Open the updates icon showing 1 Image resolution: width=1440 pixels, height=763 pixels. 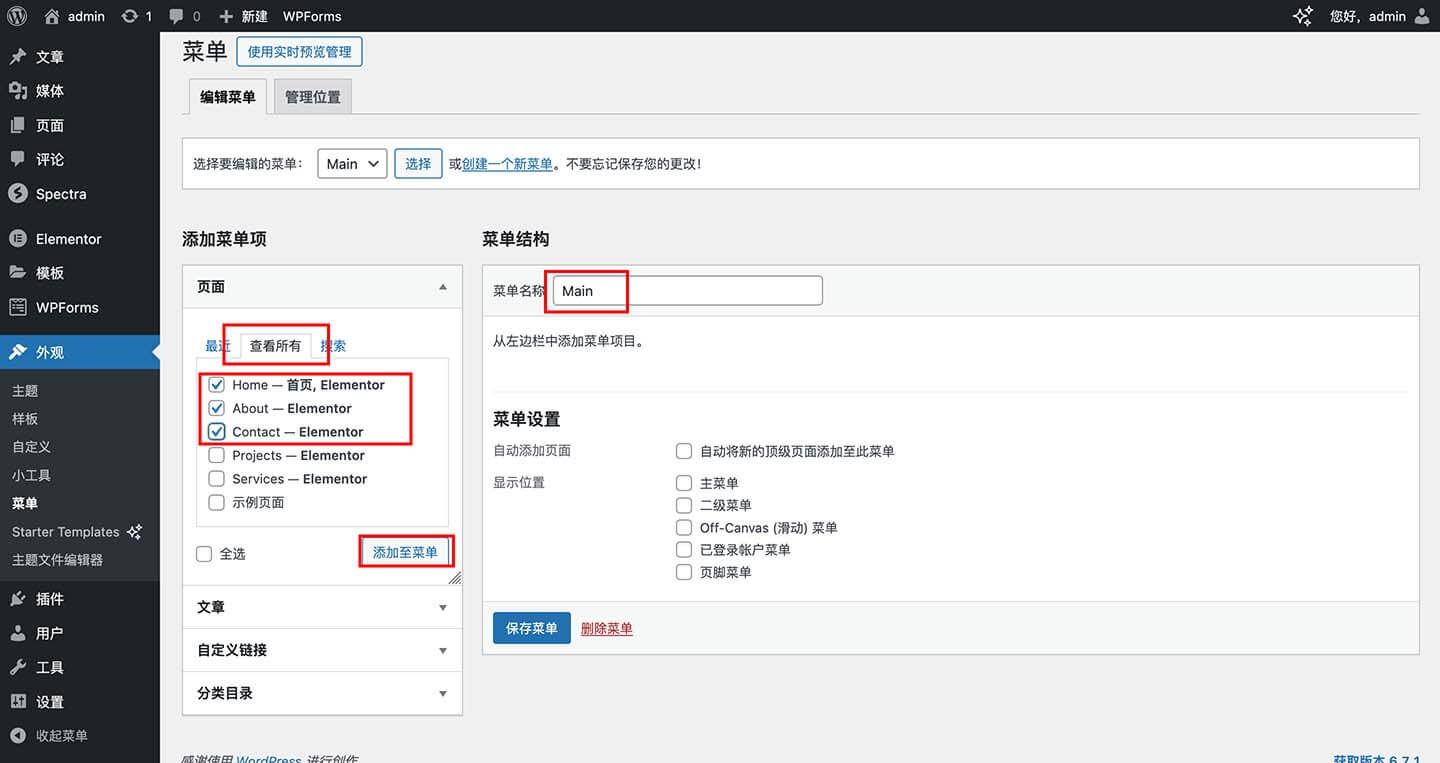[130, 16]
